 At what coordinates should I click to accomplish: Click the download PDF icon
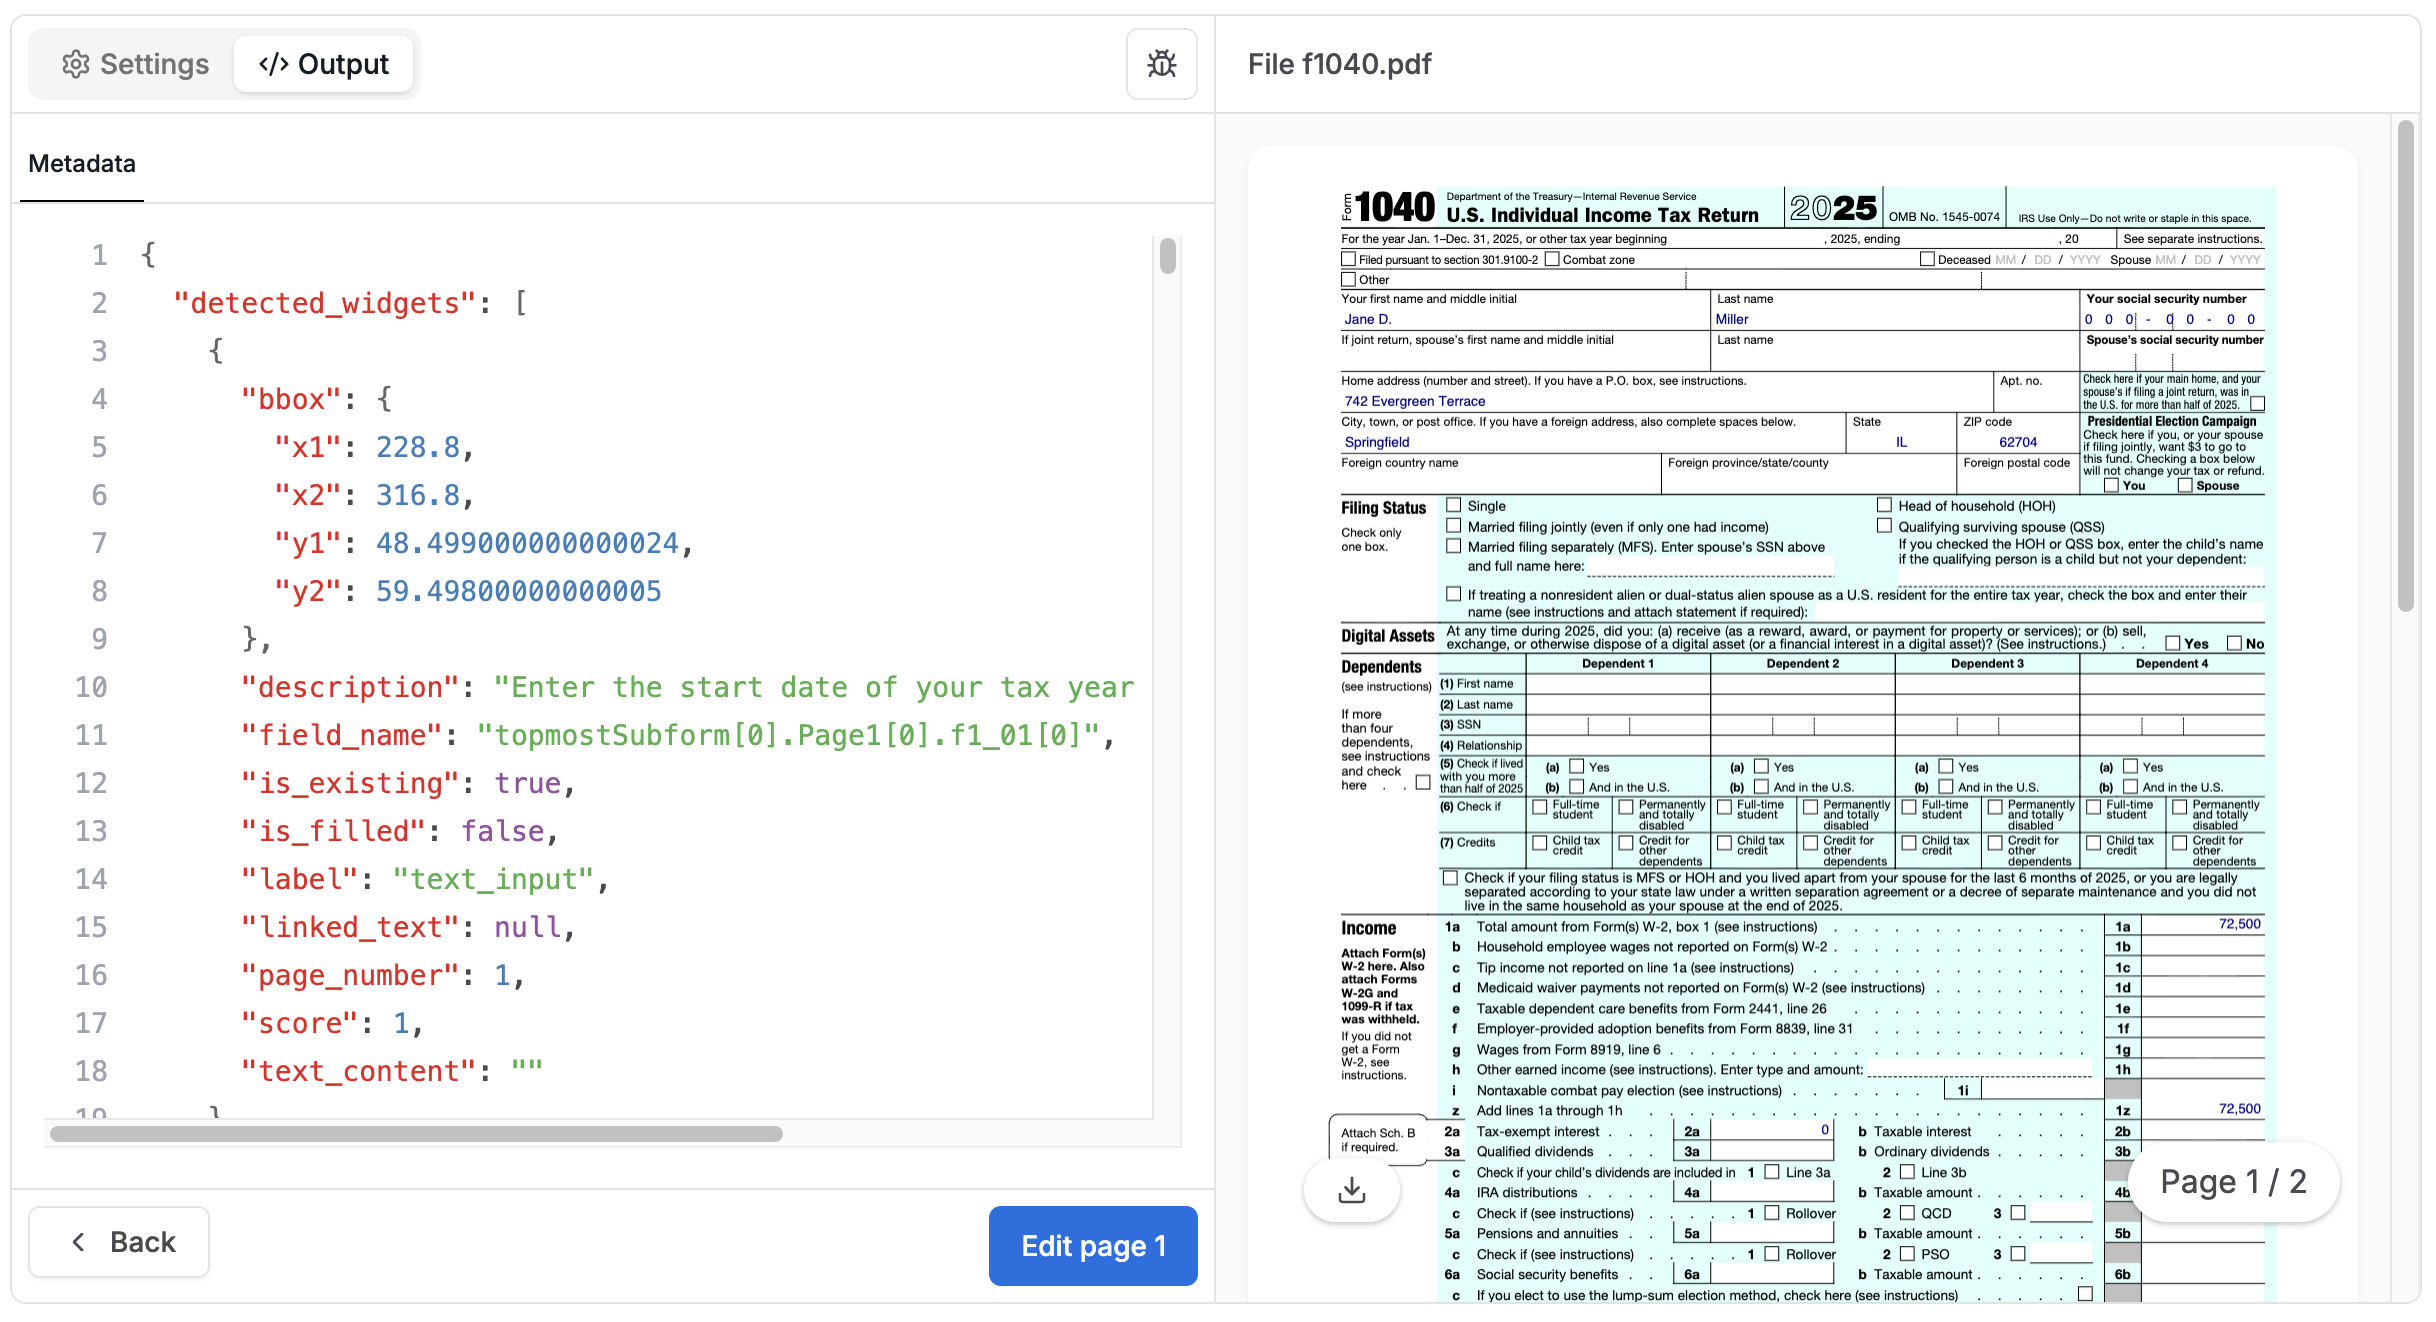coord(1351,1189)
